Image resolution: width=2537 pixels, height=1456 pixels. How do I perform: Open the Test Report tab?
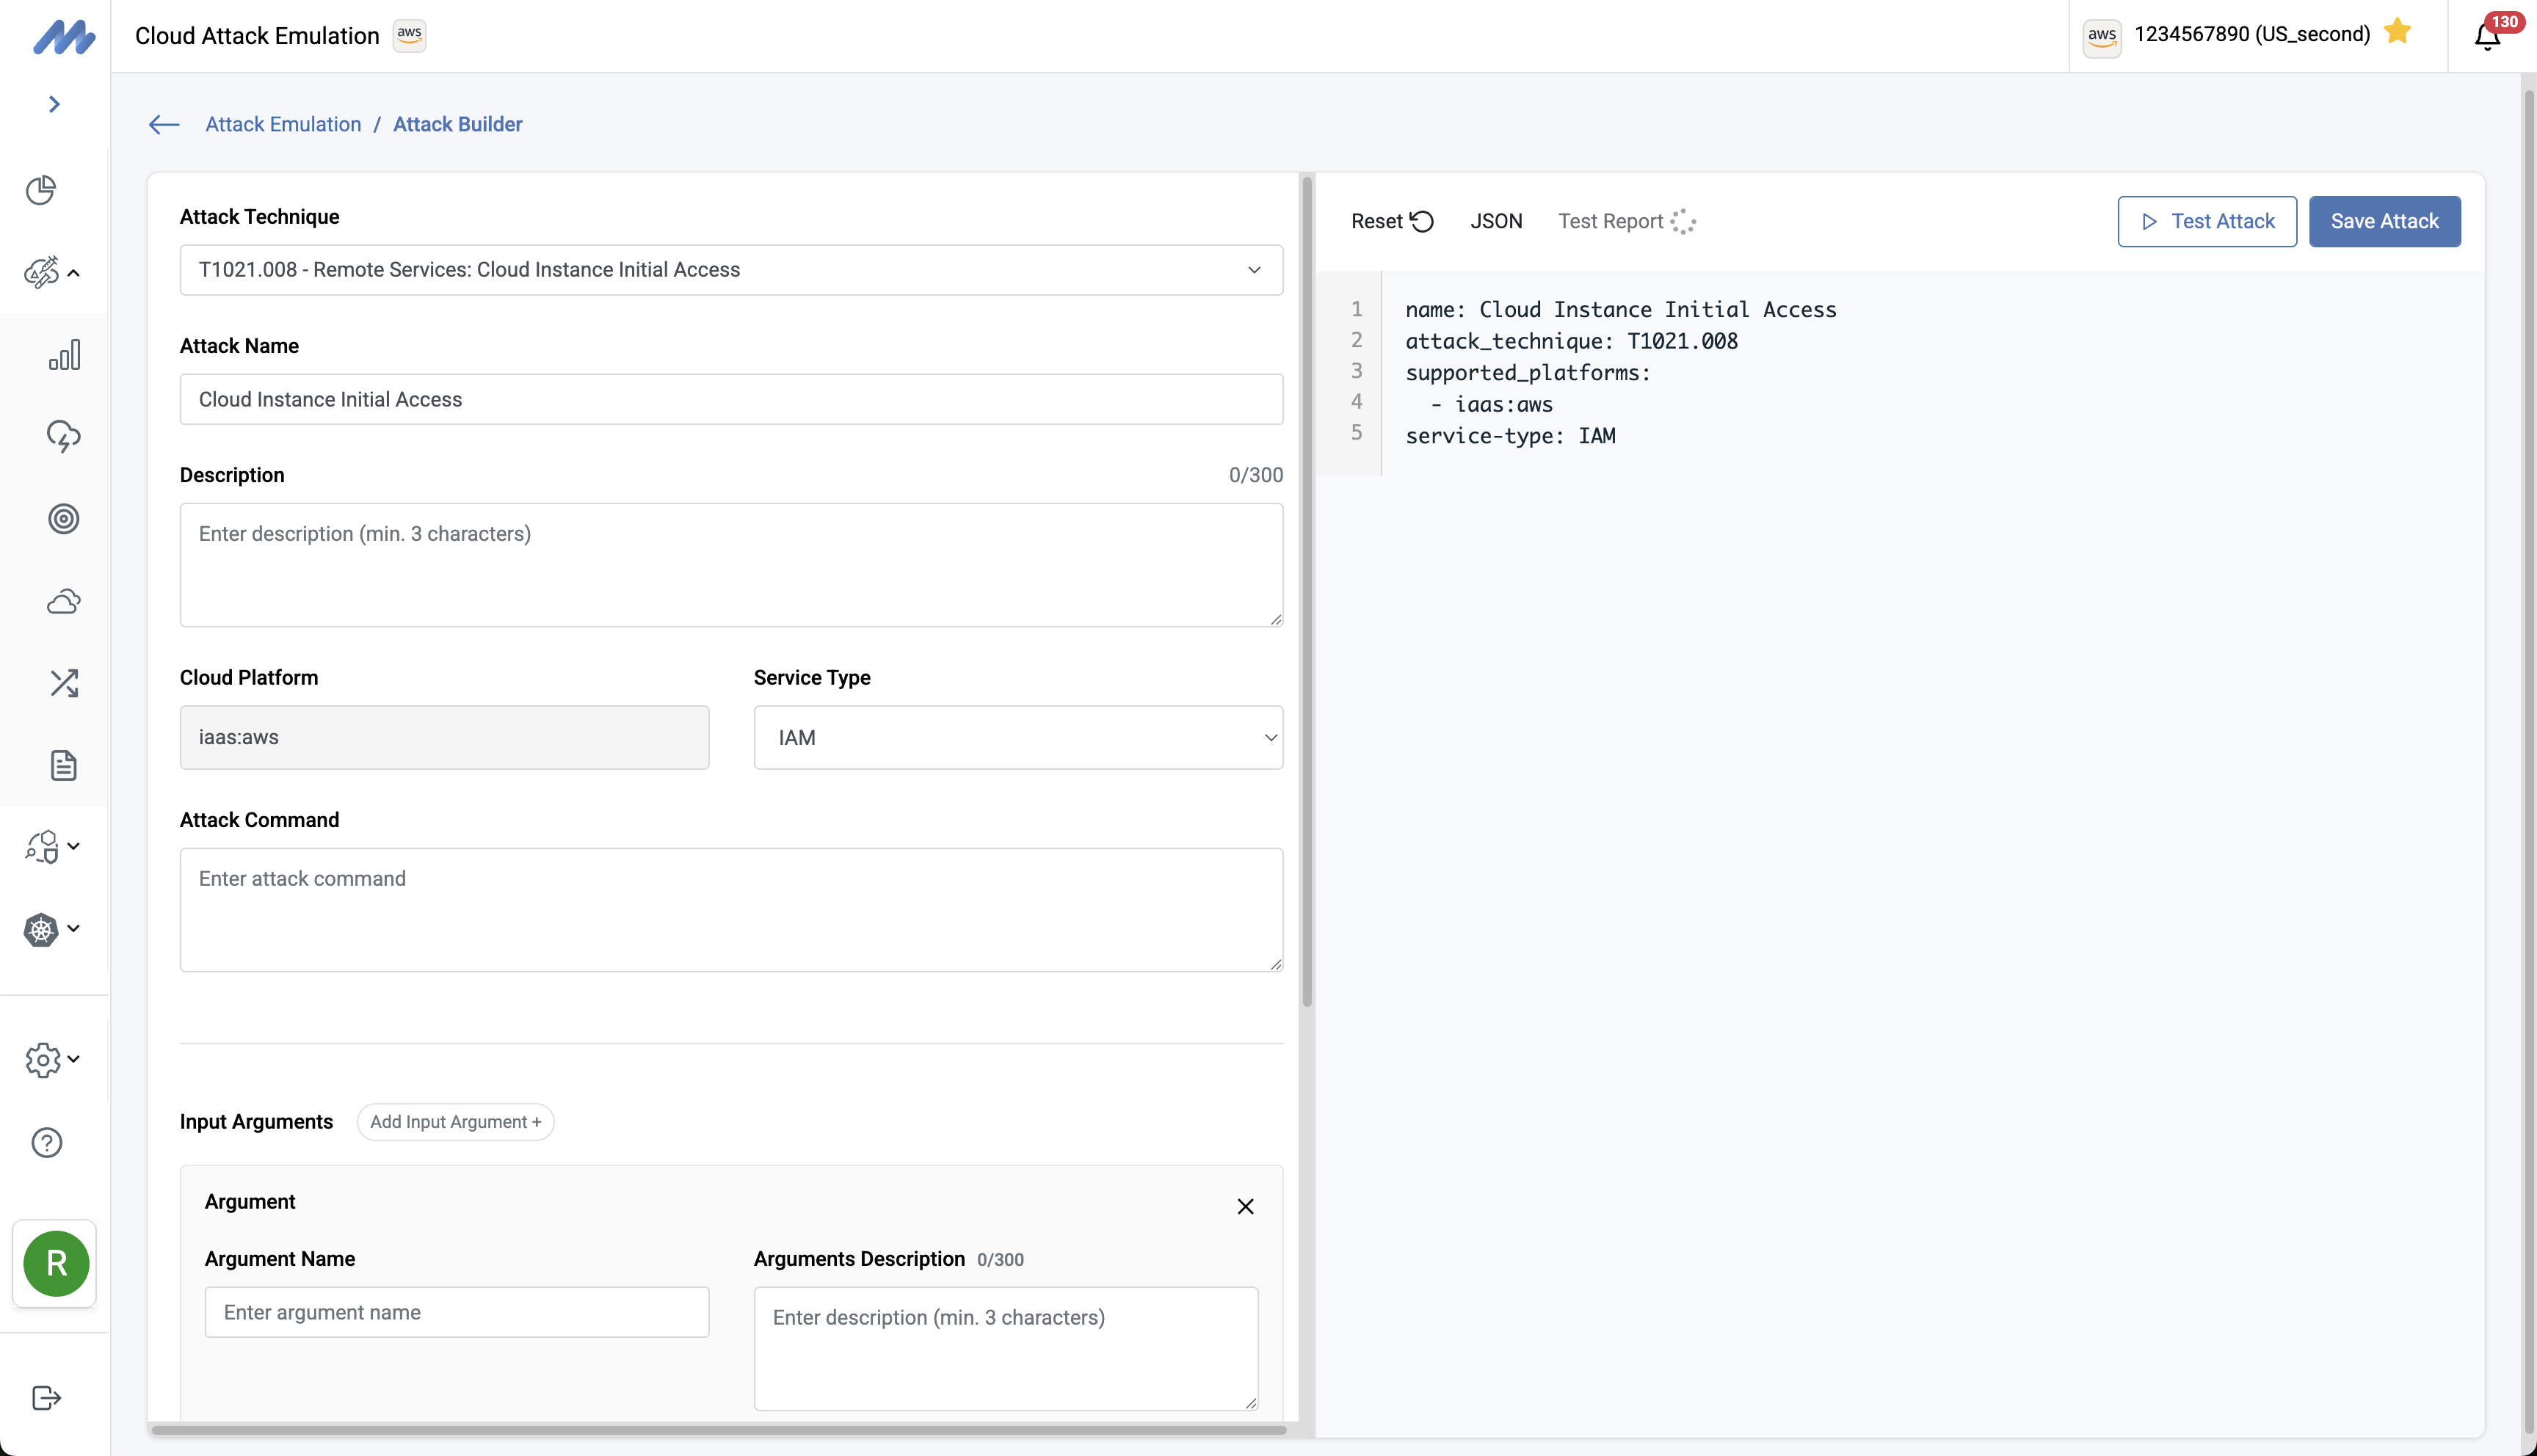(1610, 221)
